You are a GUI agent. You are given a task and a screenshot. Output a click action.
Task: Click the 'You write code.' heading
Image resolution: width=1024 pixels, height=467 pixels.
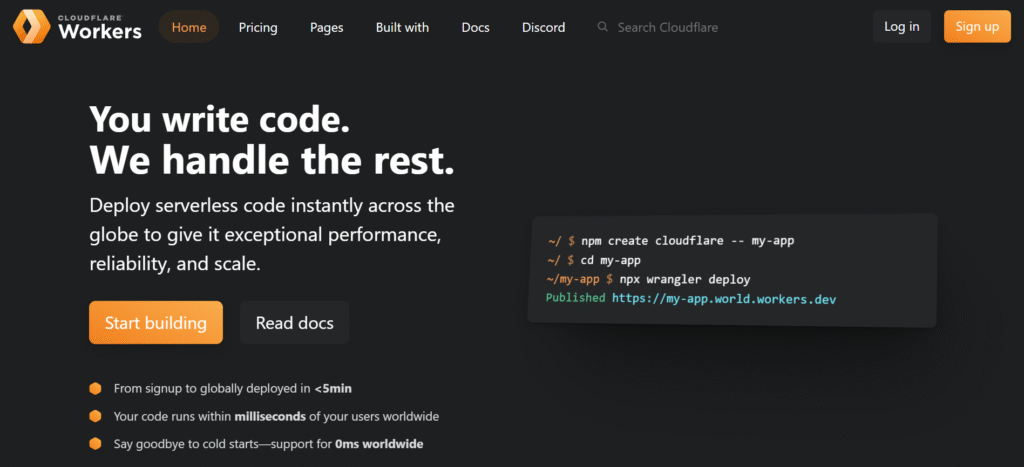(219, 119)
